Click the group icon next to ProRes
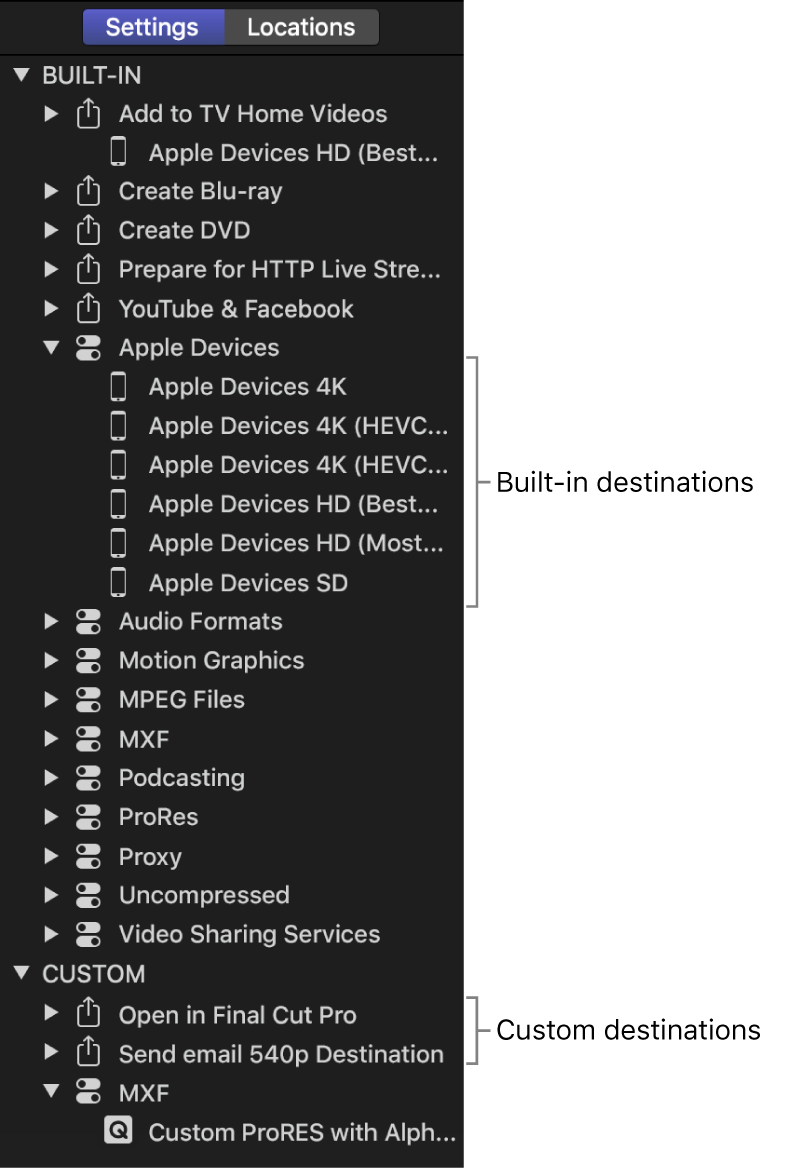Image resolution: width=790 pixels, height=1168 pixels. click(x=88, y=817)
